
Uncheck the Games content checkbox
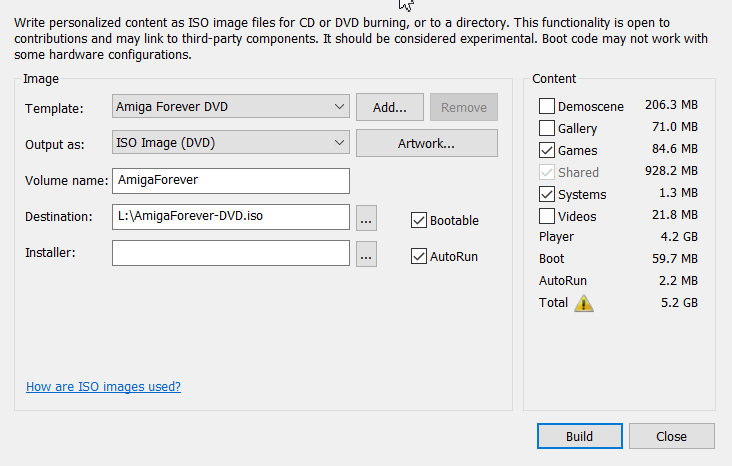point(547,150)
